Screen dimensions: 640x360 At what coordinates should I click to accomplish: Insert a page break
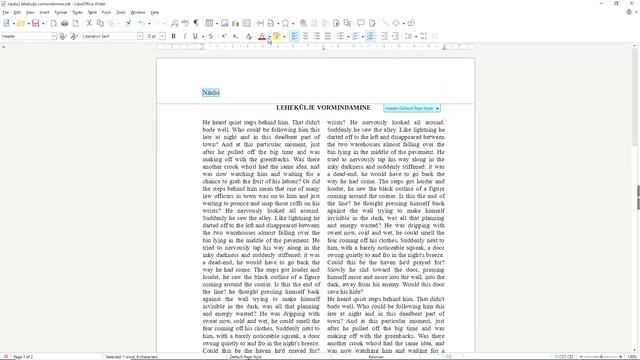260,23
